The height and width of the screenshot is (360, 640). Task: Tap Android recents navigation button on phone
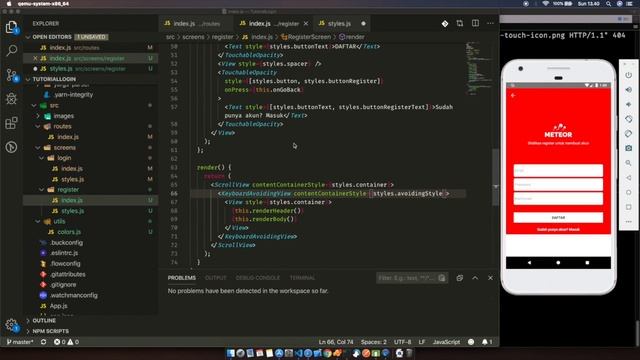pos(587,263)
